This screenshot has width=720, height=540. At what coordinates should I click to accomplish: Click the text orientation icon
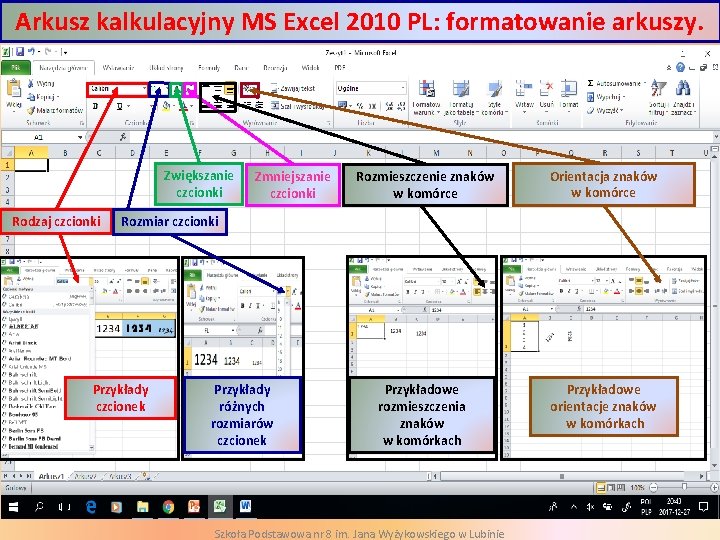click(x=250, y=89)
